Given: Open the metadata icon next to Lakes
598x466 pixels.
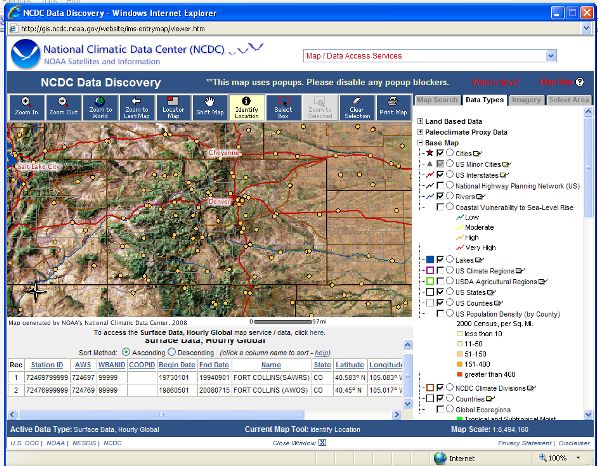Looking at the screenshot, I should pyautogui.click(x=478, y=260).
